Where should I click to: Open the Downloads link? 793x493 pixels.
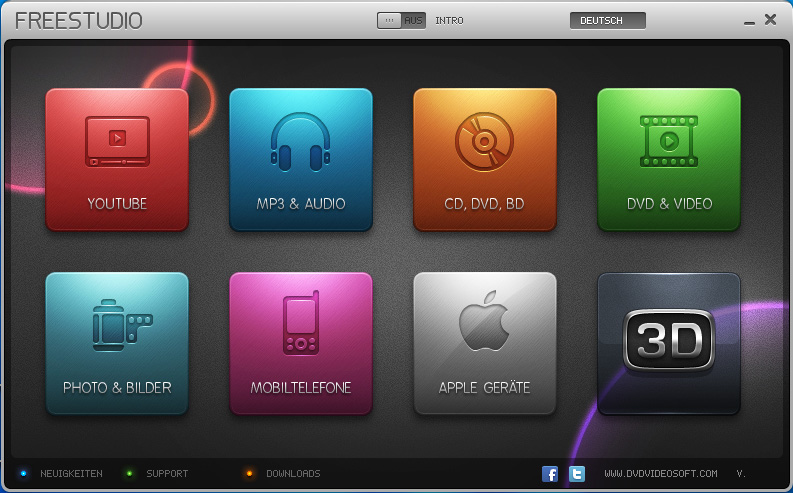(x=292, y=474)
